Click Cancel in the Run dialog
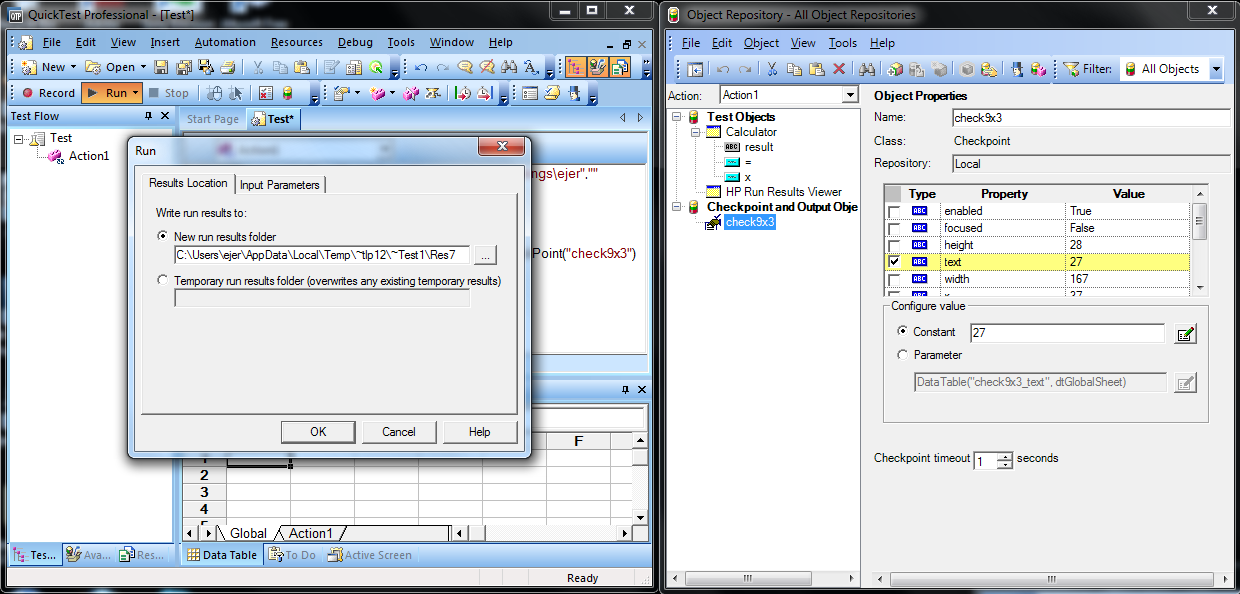 tap(399, 432)
